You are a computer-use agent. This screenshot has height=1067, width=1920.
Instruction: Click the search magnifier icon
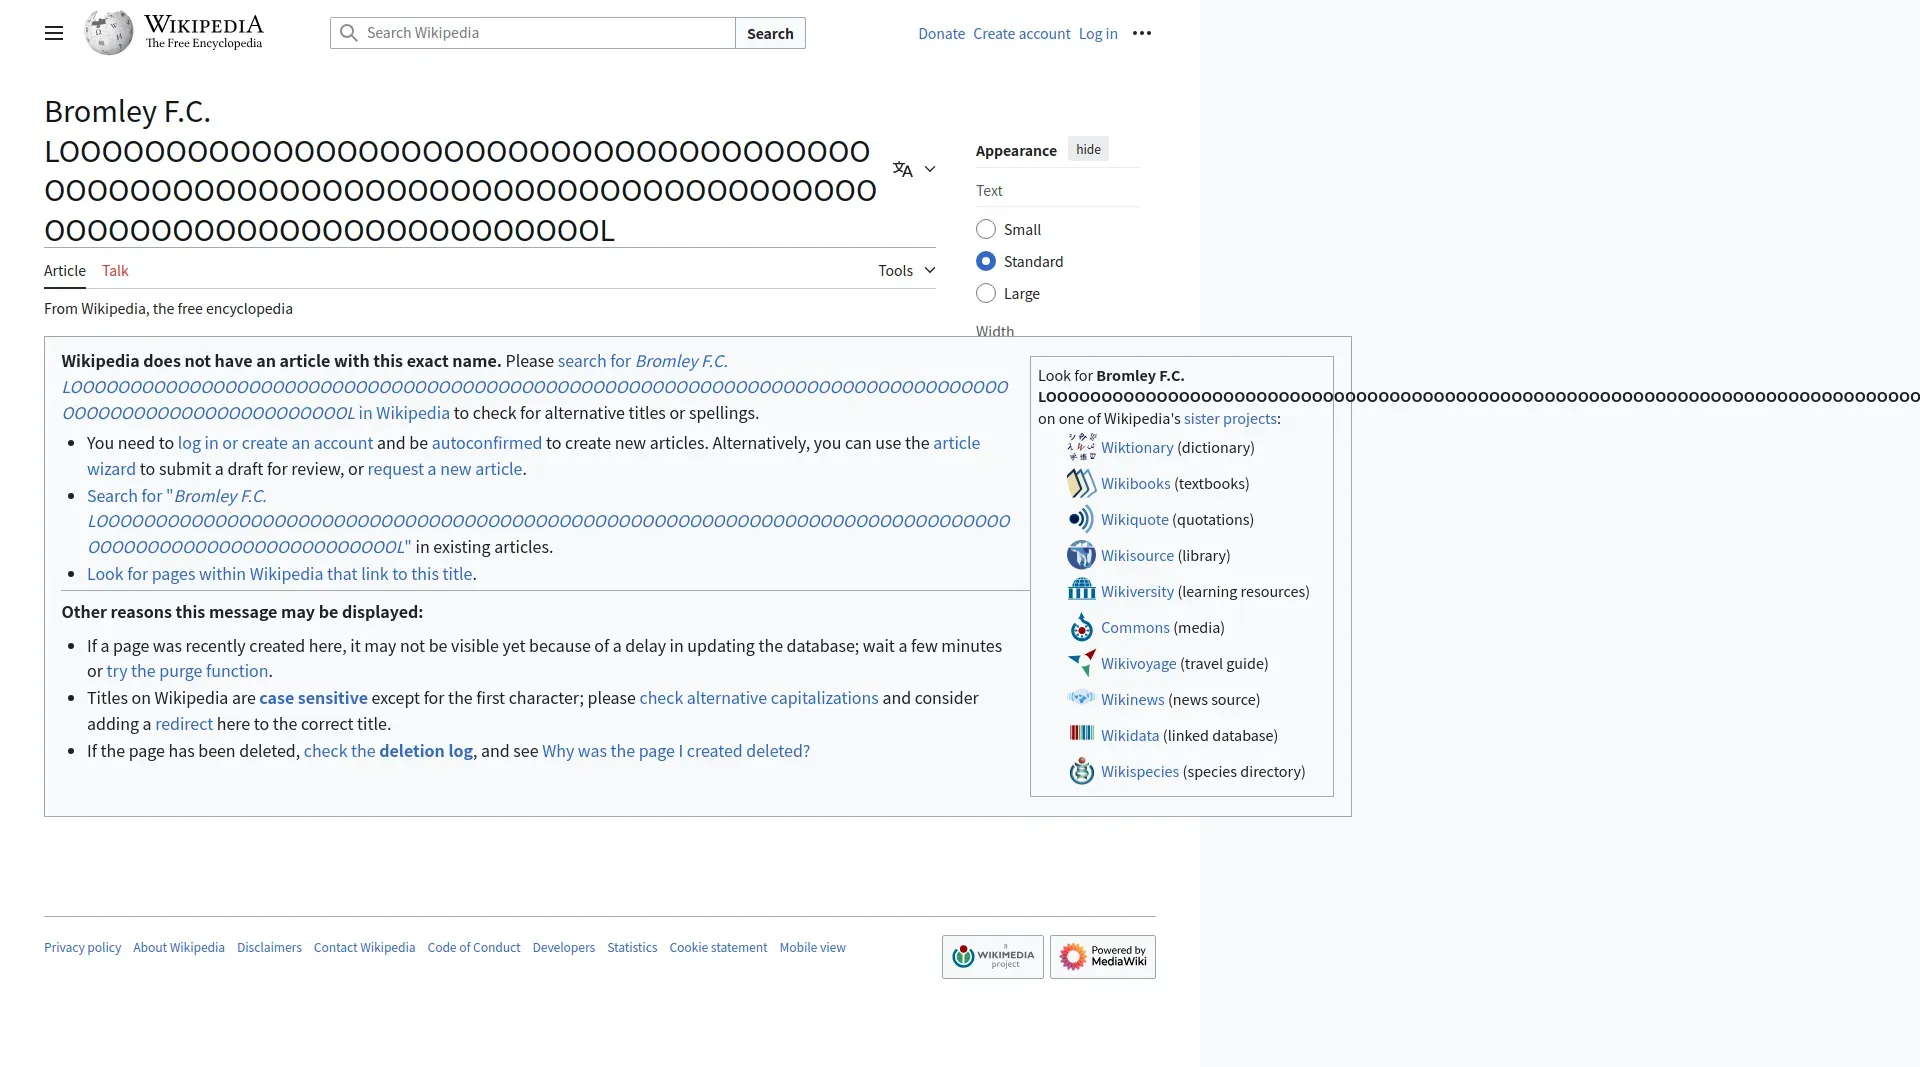348,33
